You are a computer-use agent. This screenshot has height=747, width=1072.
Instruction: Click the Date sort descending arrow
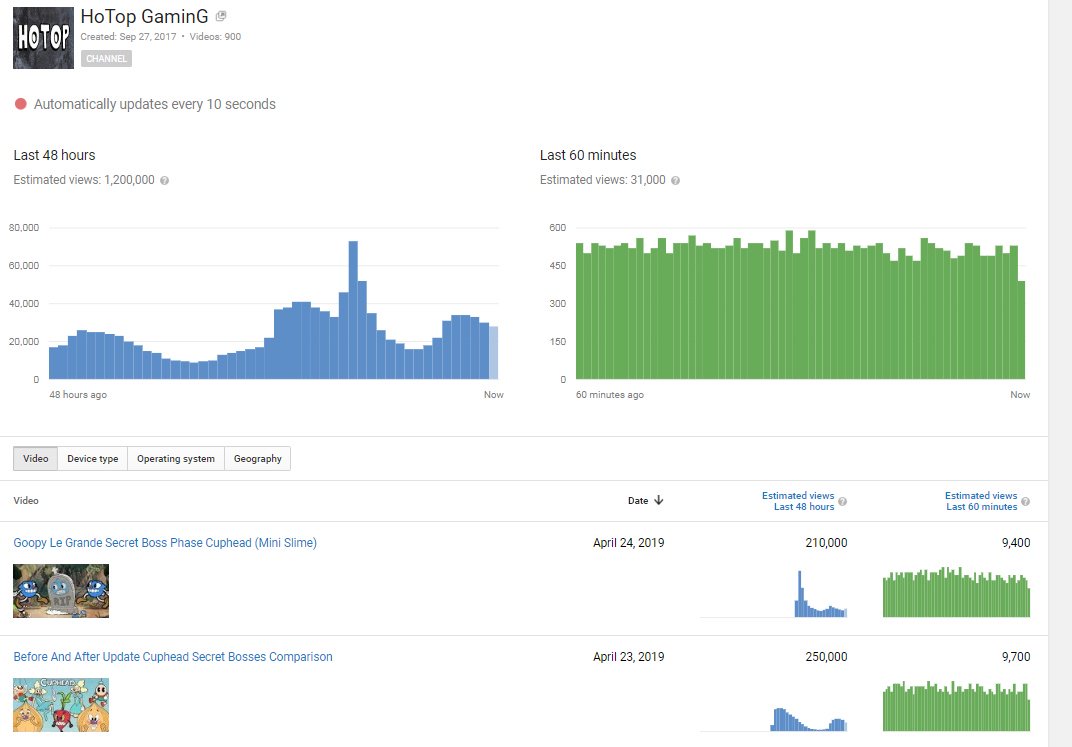tap(658, 500)
